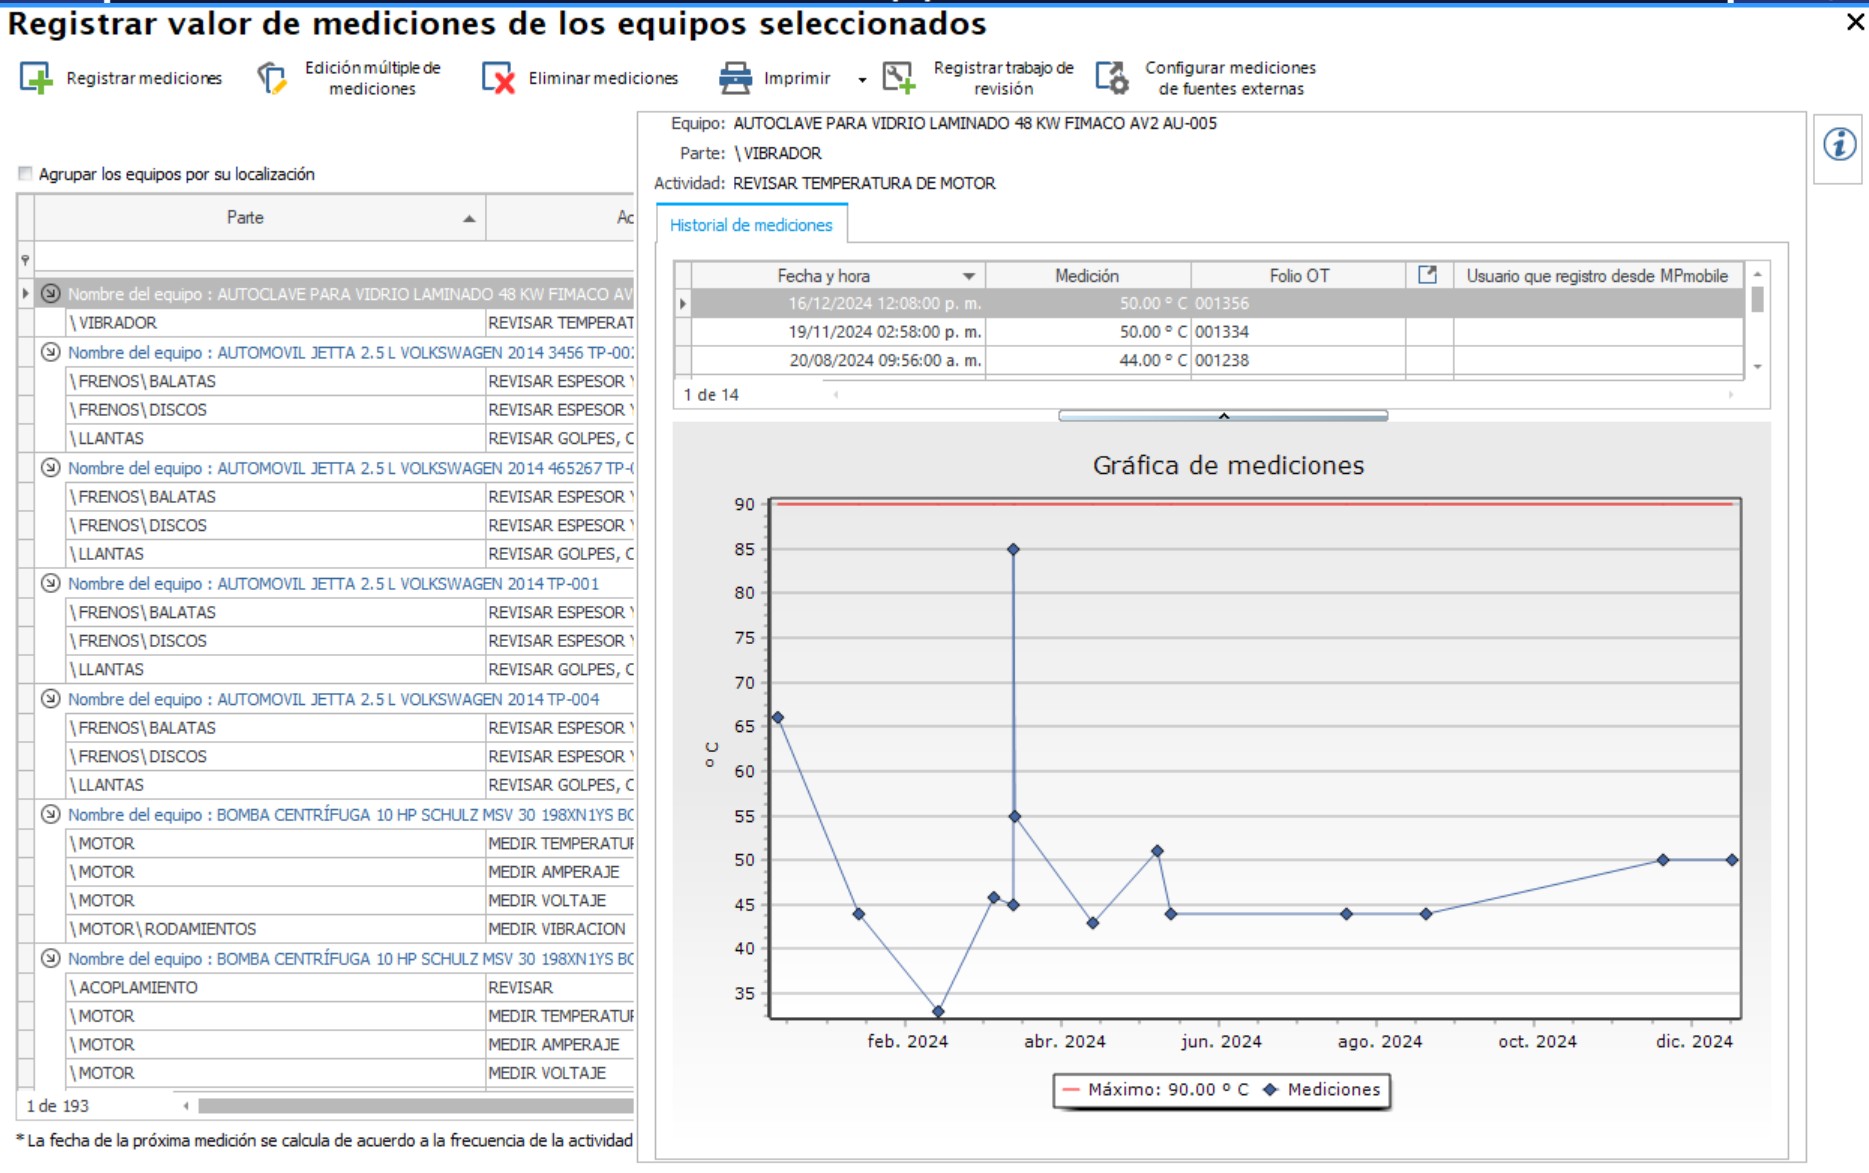Sort by Fecha y hora column
The image size is (1869, 1173).
click(838, 276)
